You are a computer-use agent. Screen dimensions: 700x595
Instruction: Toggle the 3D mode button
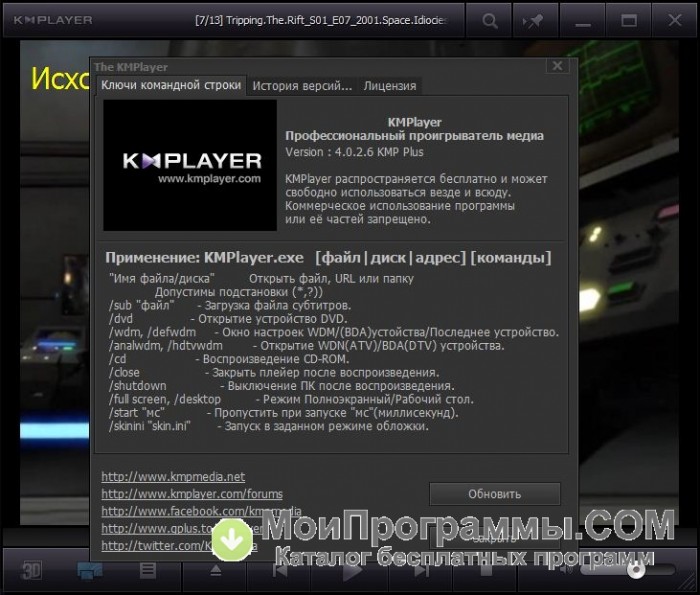[x=32, y=570]
